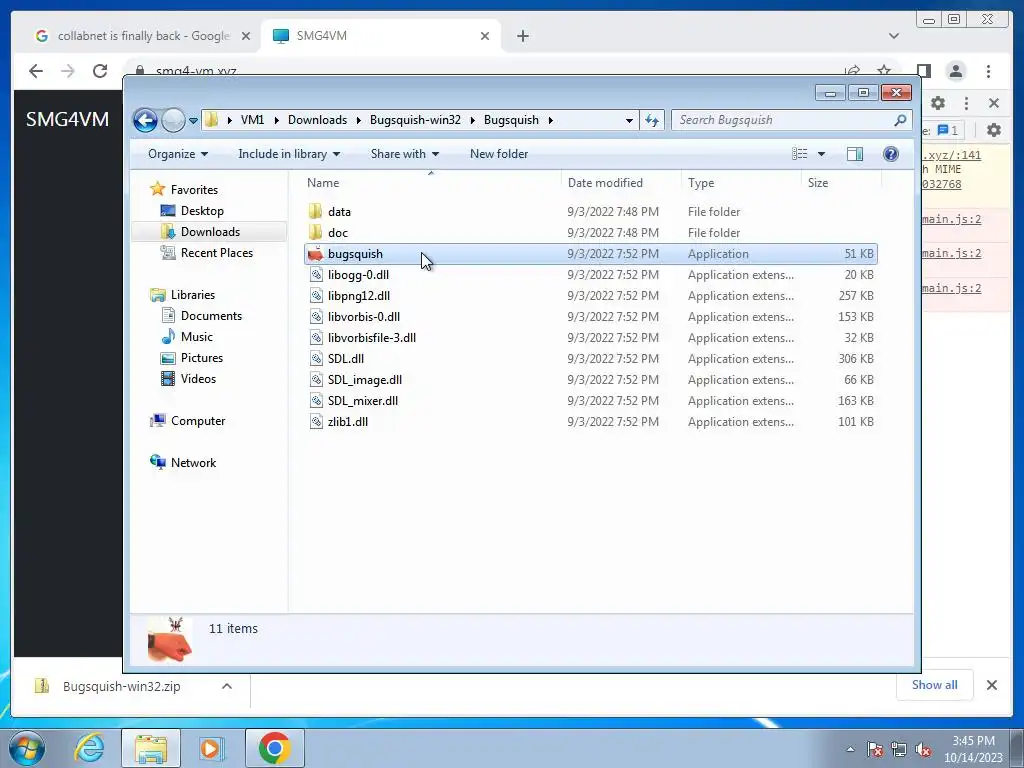Open Windows Explorer from the taskbar
The height and width of the screenshot is (768, 1024).
151,748
